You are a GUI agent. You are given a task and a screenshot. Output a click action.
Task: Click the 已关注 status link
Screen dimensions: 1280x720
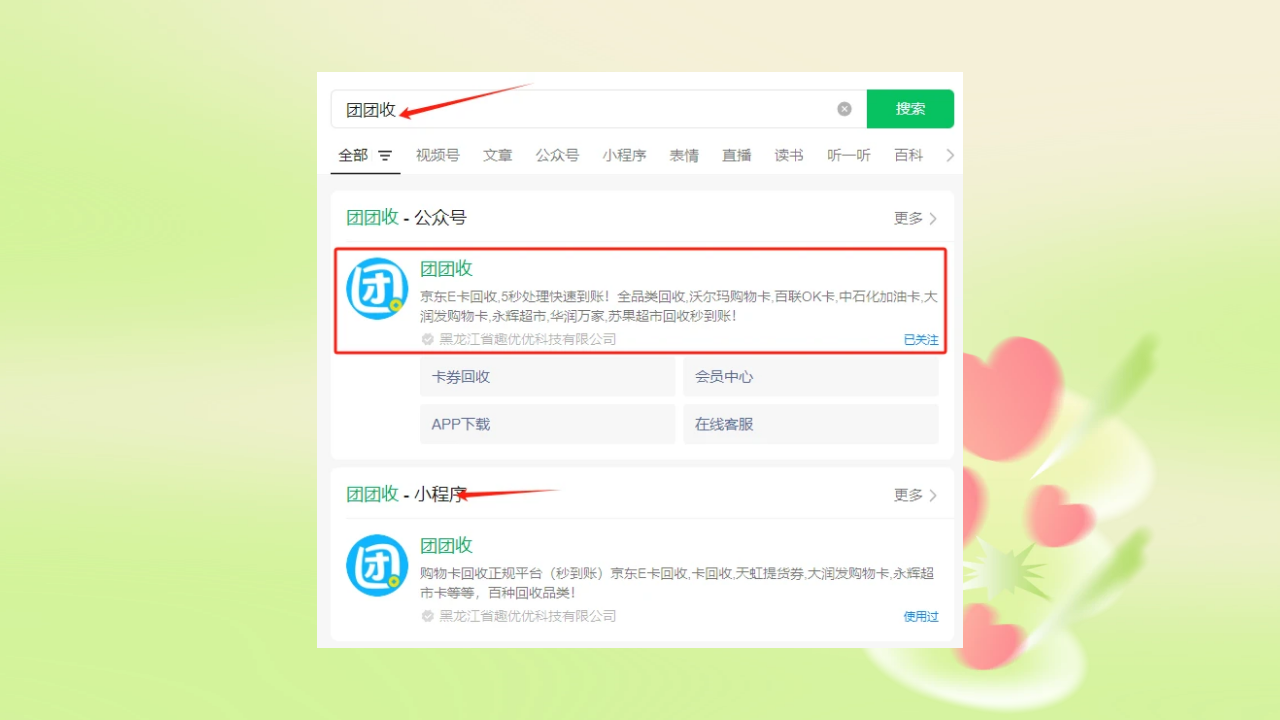pyautogui.click(x=921, y=340)
